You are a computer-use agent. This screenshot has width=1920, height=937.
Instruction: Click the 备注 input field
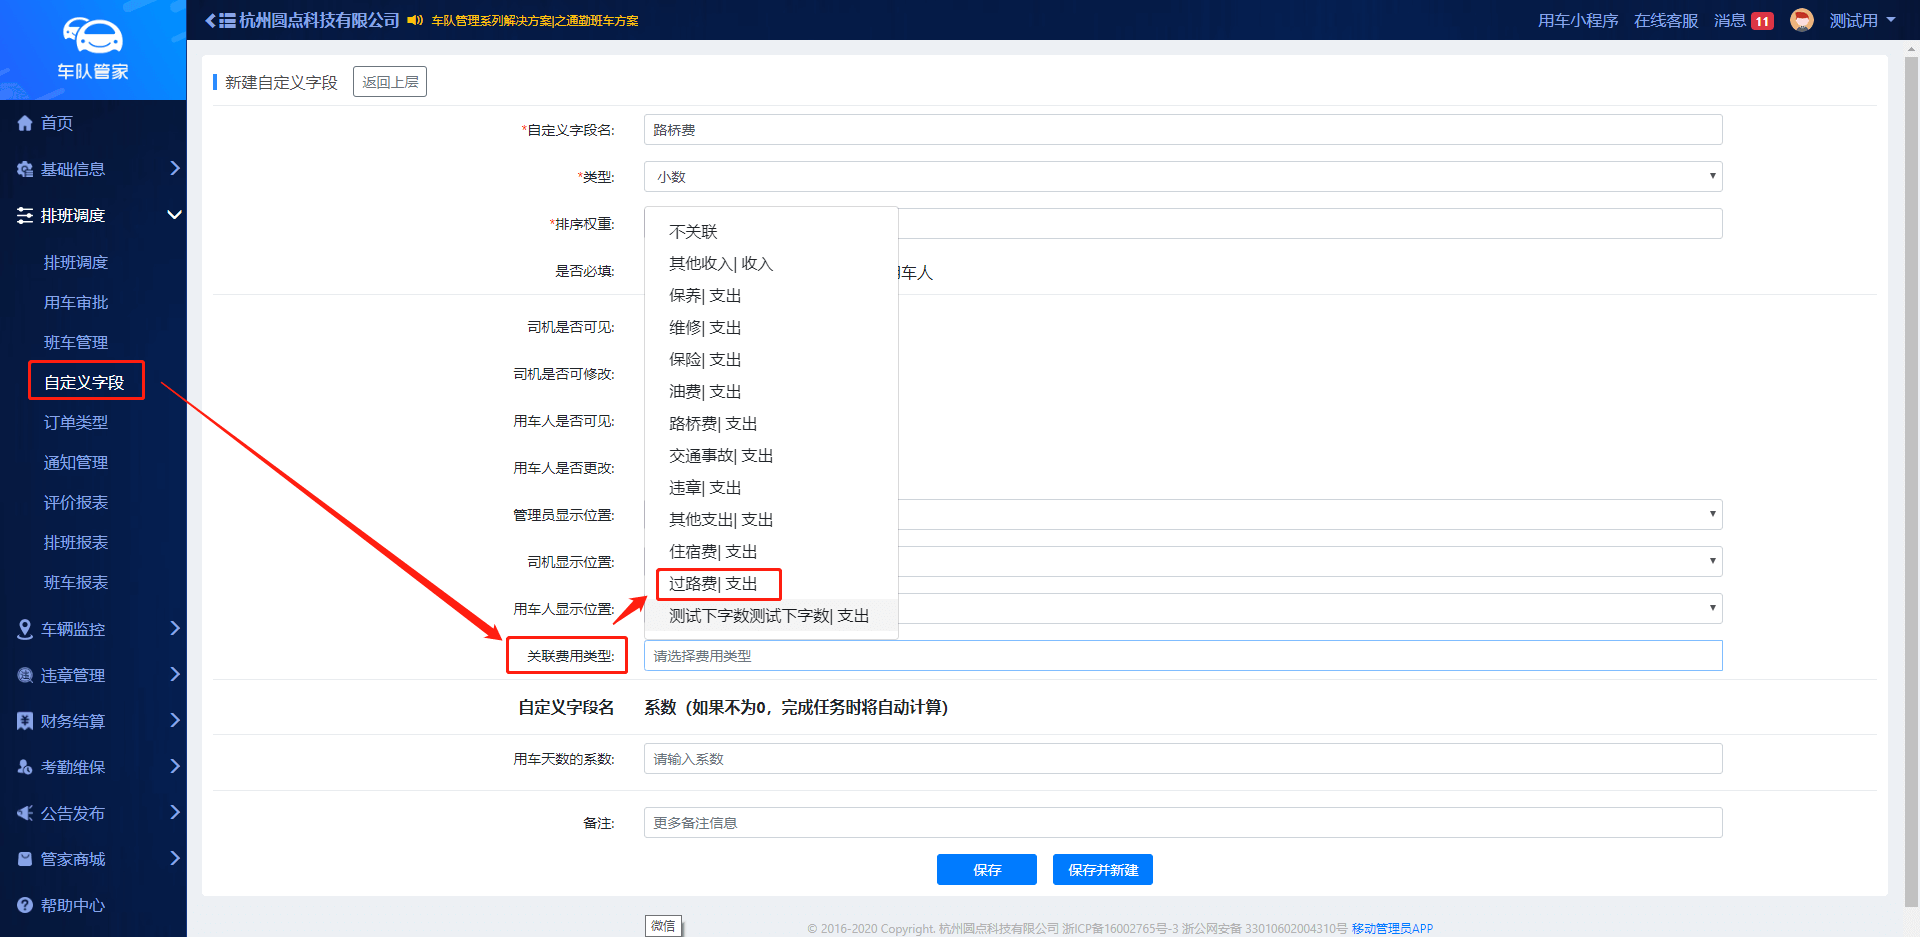pos(1182,823)
